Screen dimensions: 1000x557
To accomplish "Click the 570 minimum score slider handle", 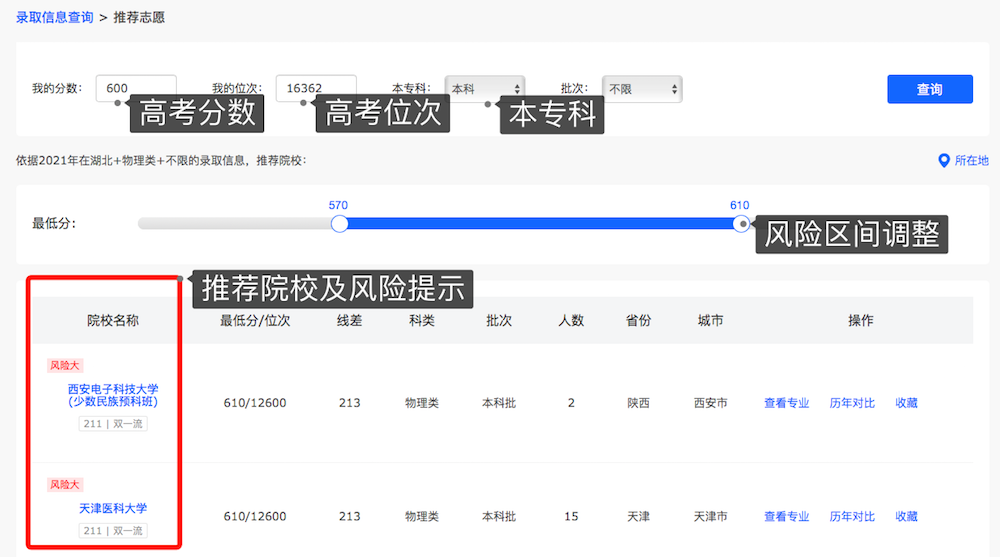I will point(339,224).
